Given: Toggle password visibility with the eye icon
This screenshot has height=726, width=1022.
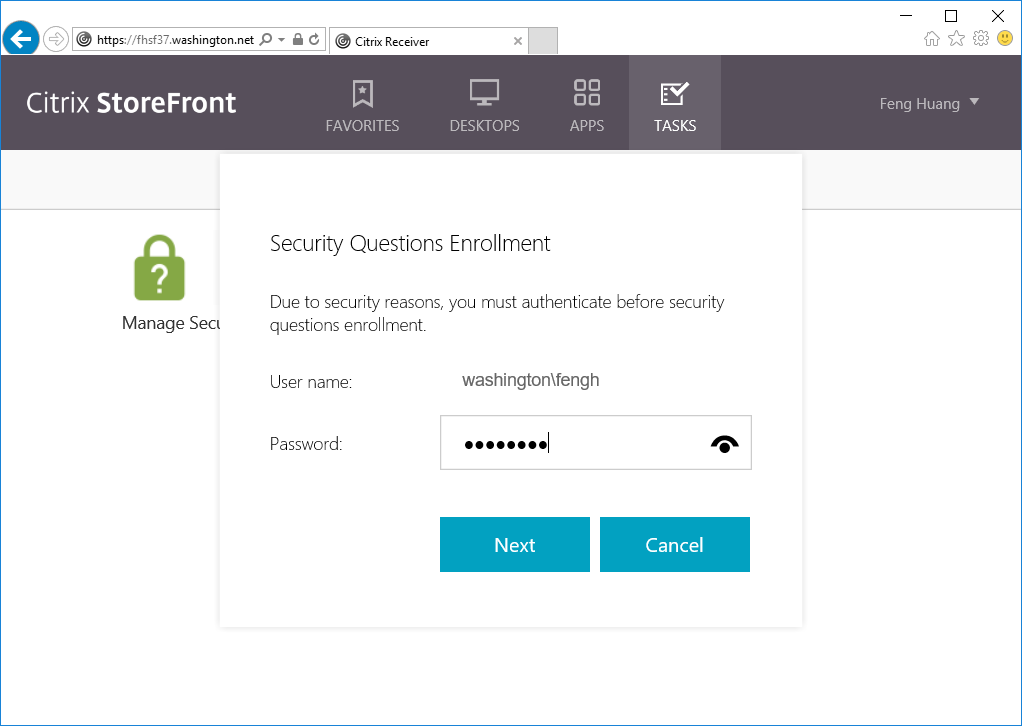Looking at the screenshot, I should click(725, 444).
